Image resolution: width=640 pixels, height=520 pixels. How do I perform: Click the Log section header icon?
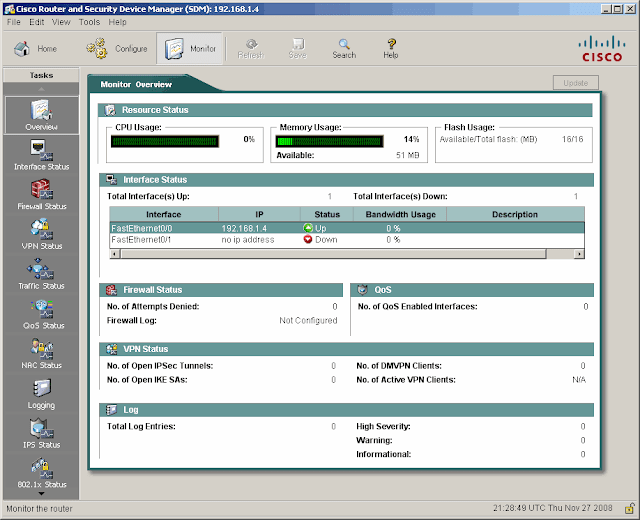pos(111,410)
